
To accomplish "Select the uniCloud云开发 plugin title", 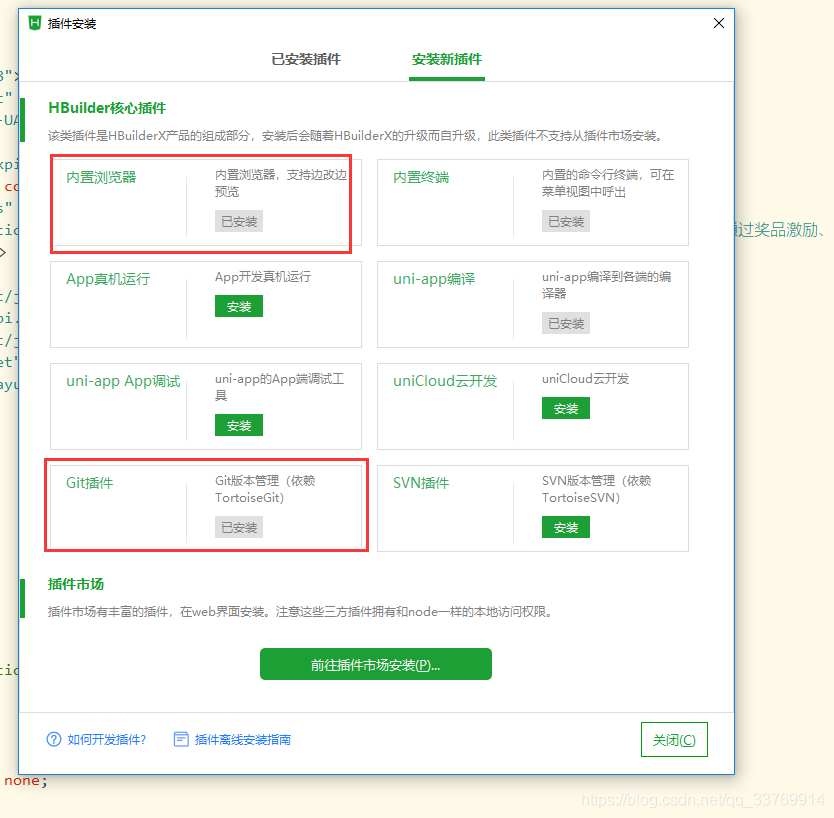I will point(445,381).
